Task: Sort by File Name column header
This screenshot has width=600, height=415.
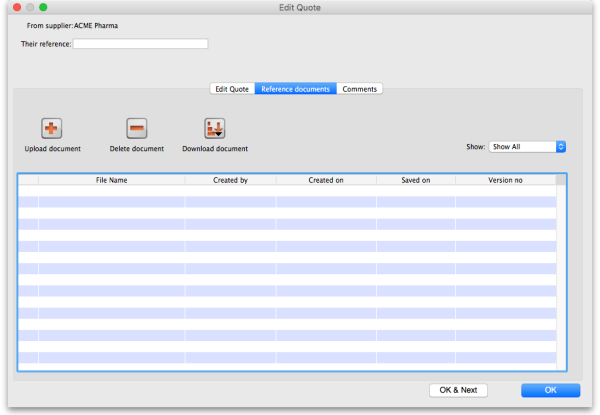Action: (x=111, y=180)
